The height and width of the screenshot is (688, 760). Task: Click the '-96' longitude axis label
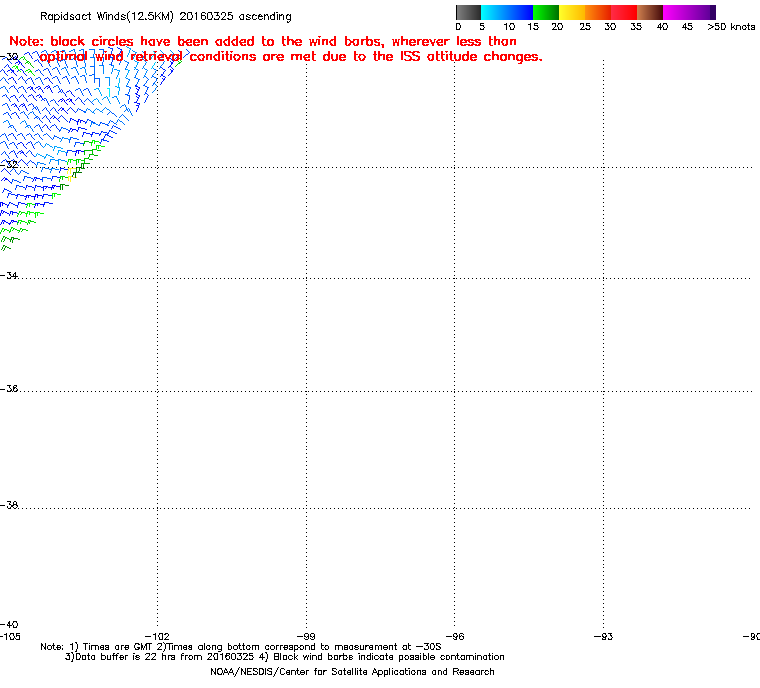pos(455,637)
